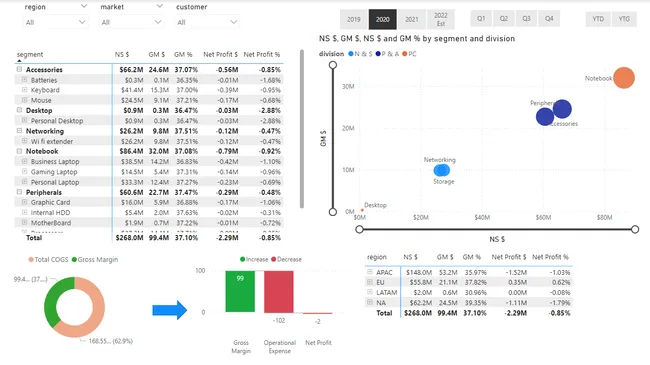Filter by Q4 quarter
This screenshot has width=650, height=365.
(x=549, y=19)
